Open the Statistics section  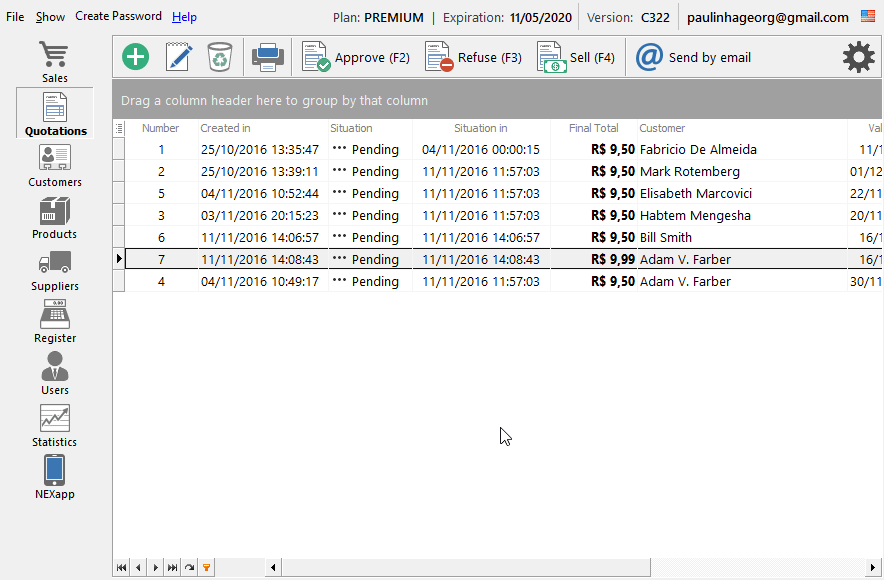(x=55, y=426)
